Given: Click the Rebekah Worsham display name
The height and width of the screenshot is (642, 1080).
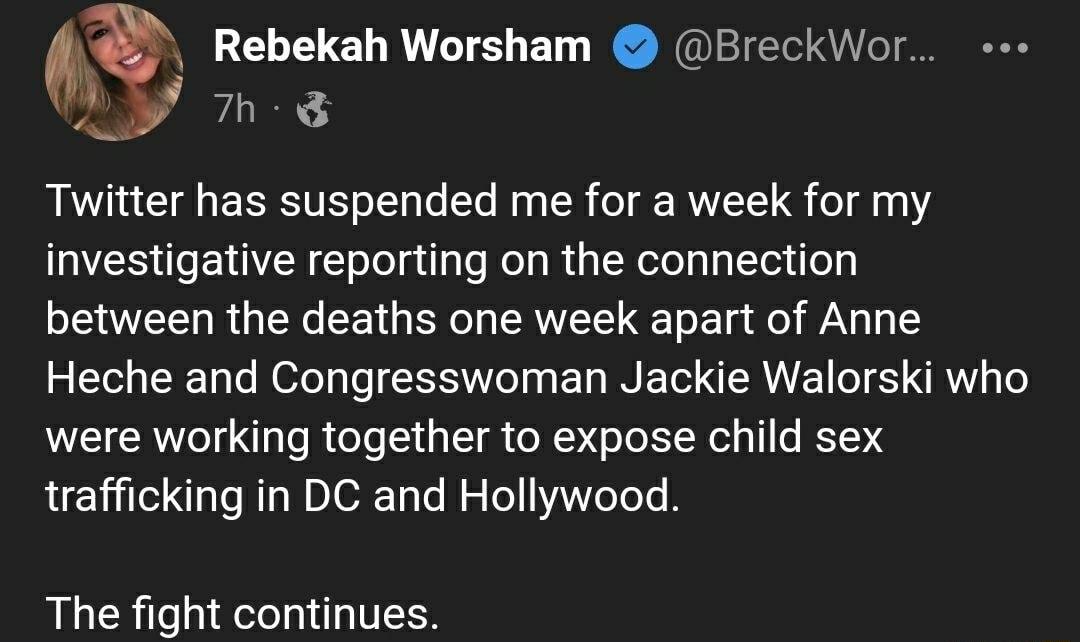Looking at the screenshot, I should (x=400, y=44).
